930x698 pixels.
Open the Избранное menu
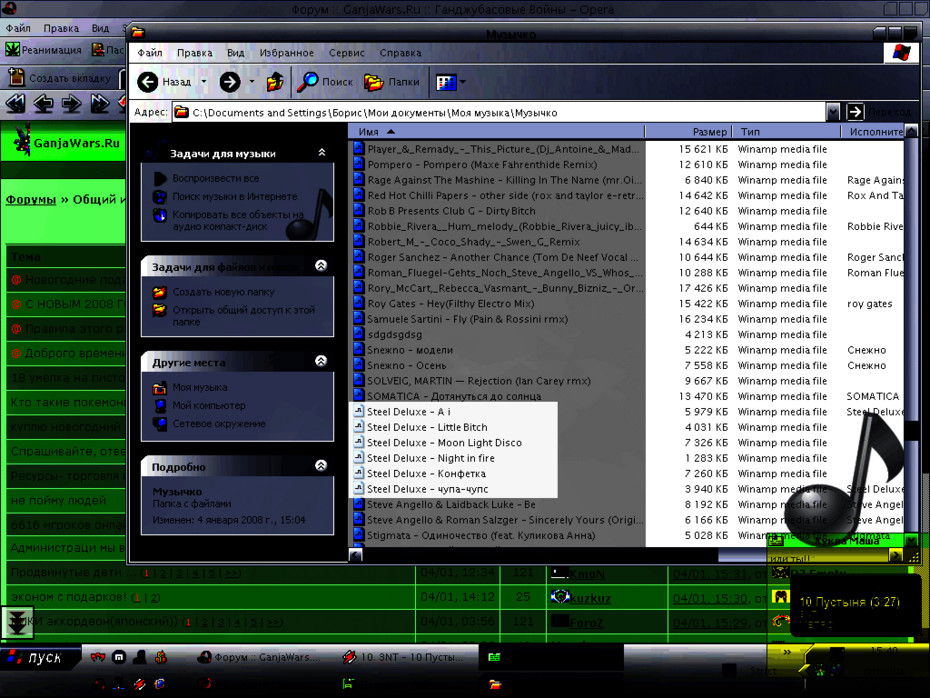point(286,53)
